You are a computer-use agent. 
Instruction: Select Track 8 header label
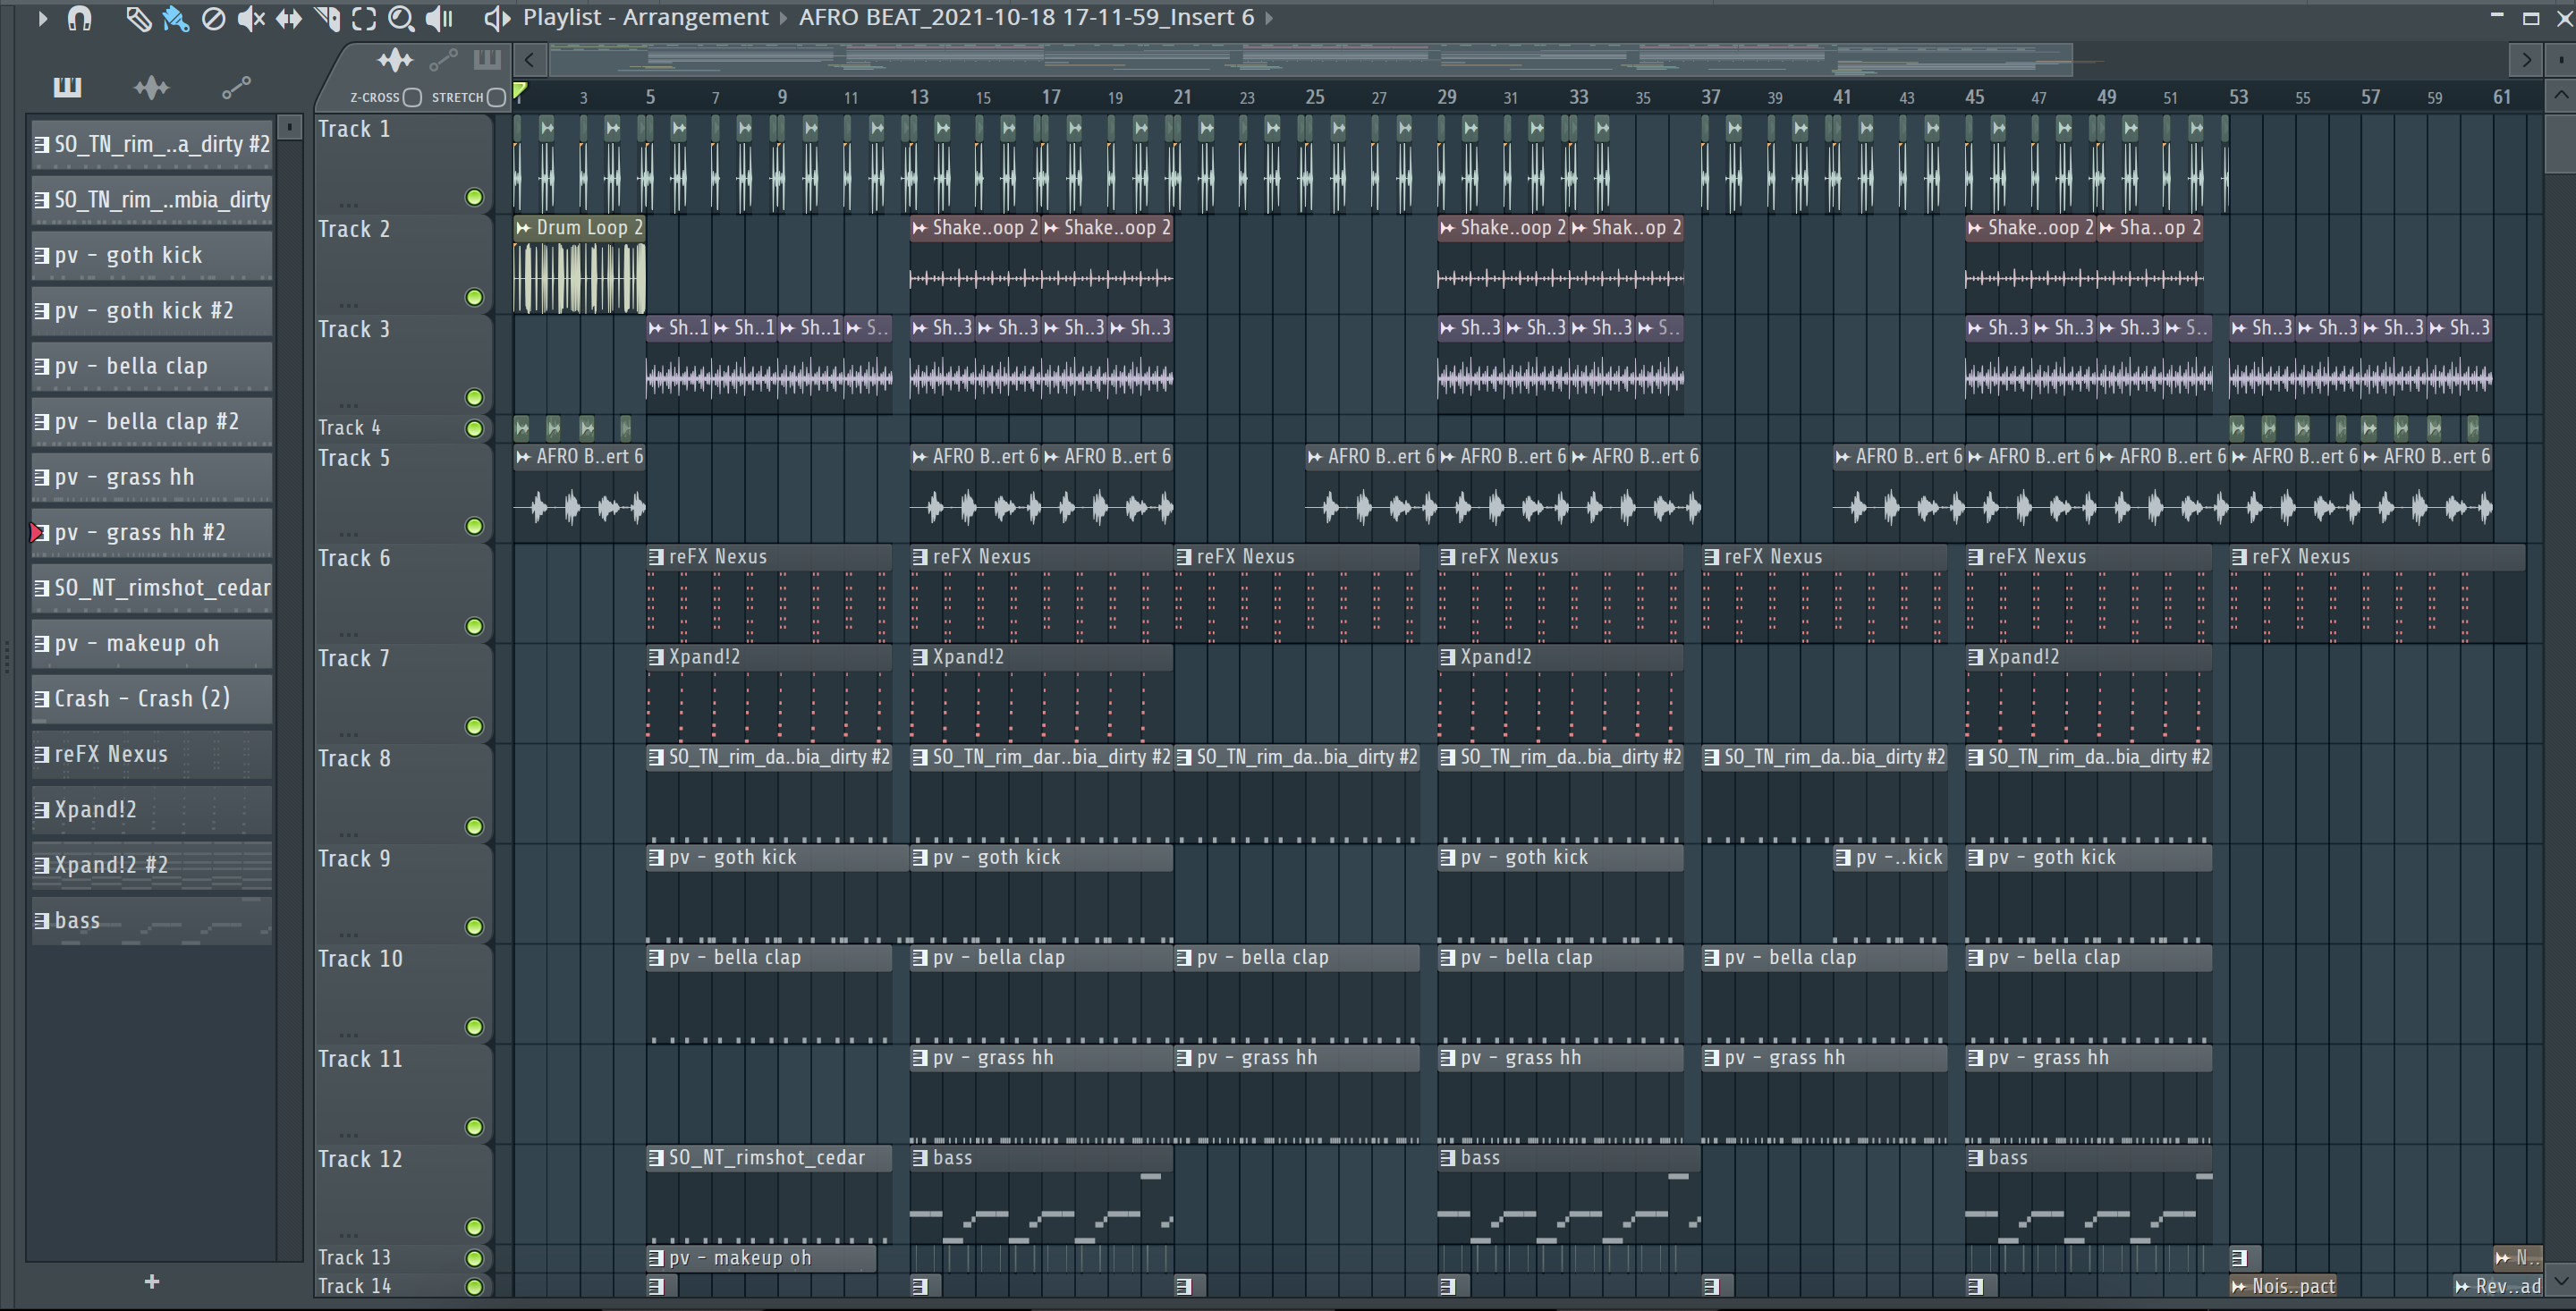tap(354, 758)
